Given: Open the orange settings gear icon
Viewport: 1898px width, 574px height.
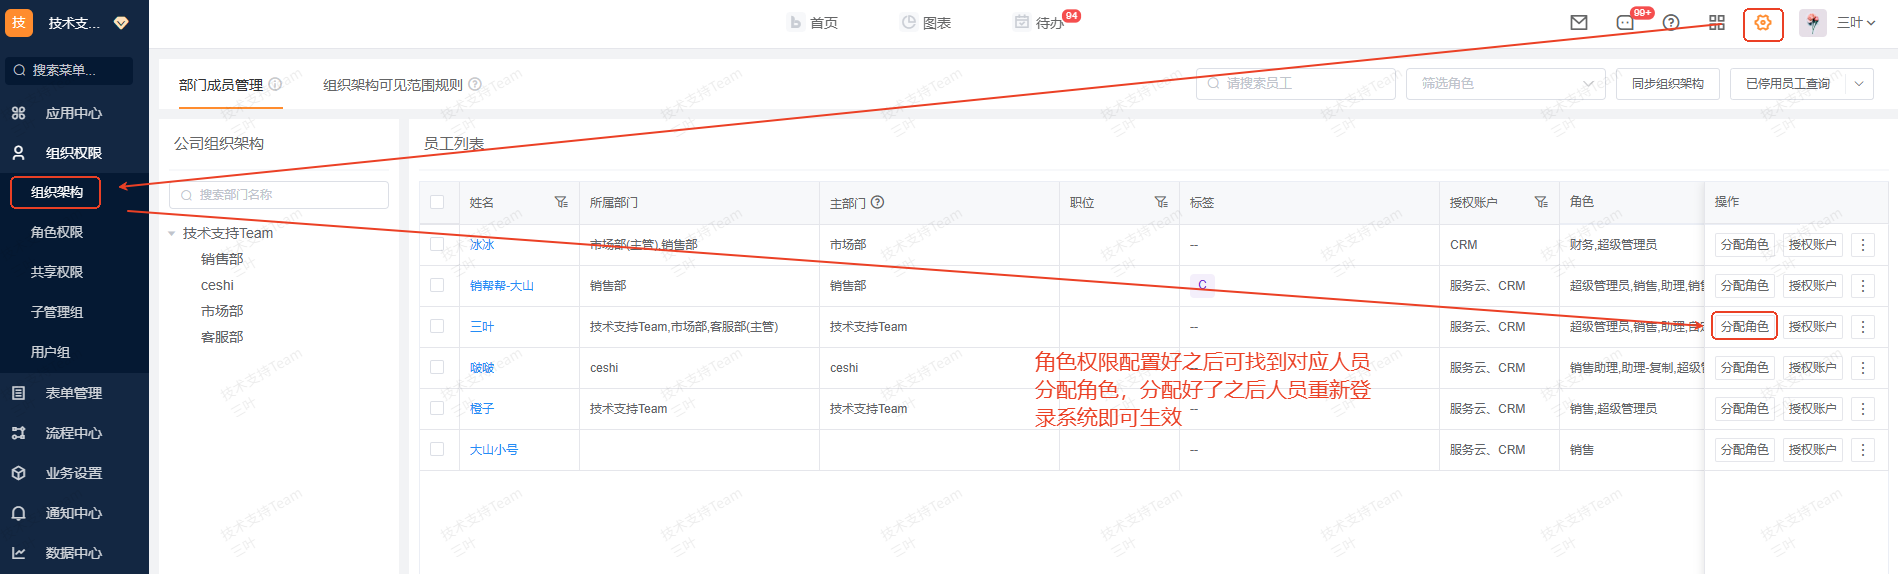Looking at the screenshot, I should [x=1763, y=23].
